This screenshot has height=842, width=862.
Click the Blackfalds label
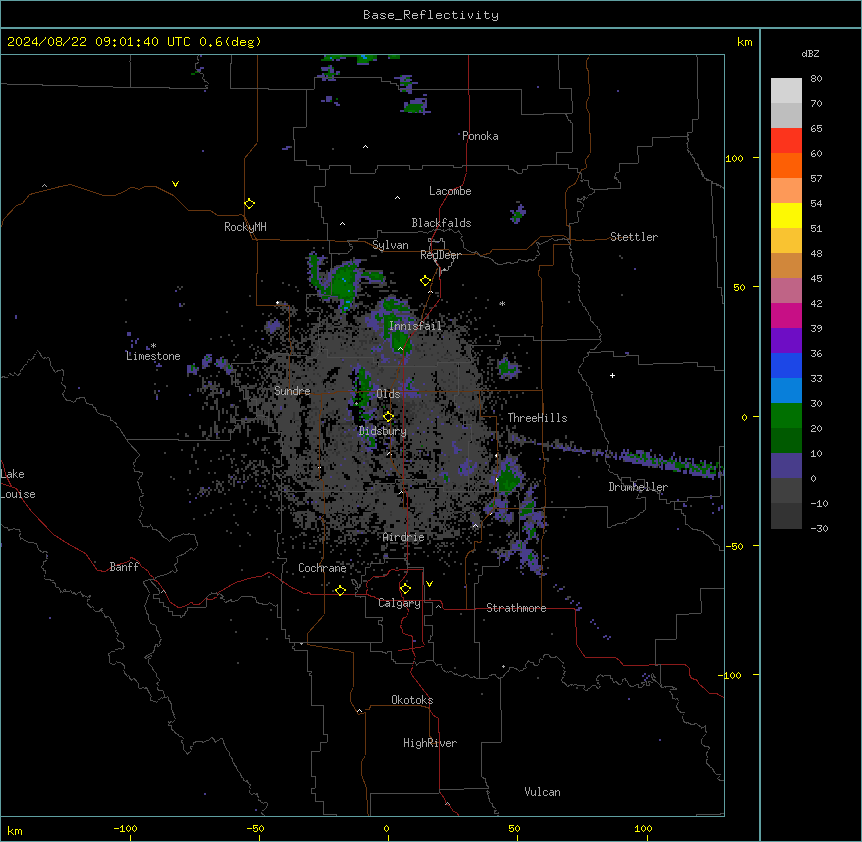(x=441, y=223)
